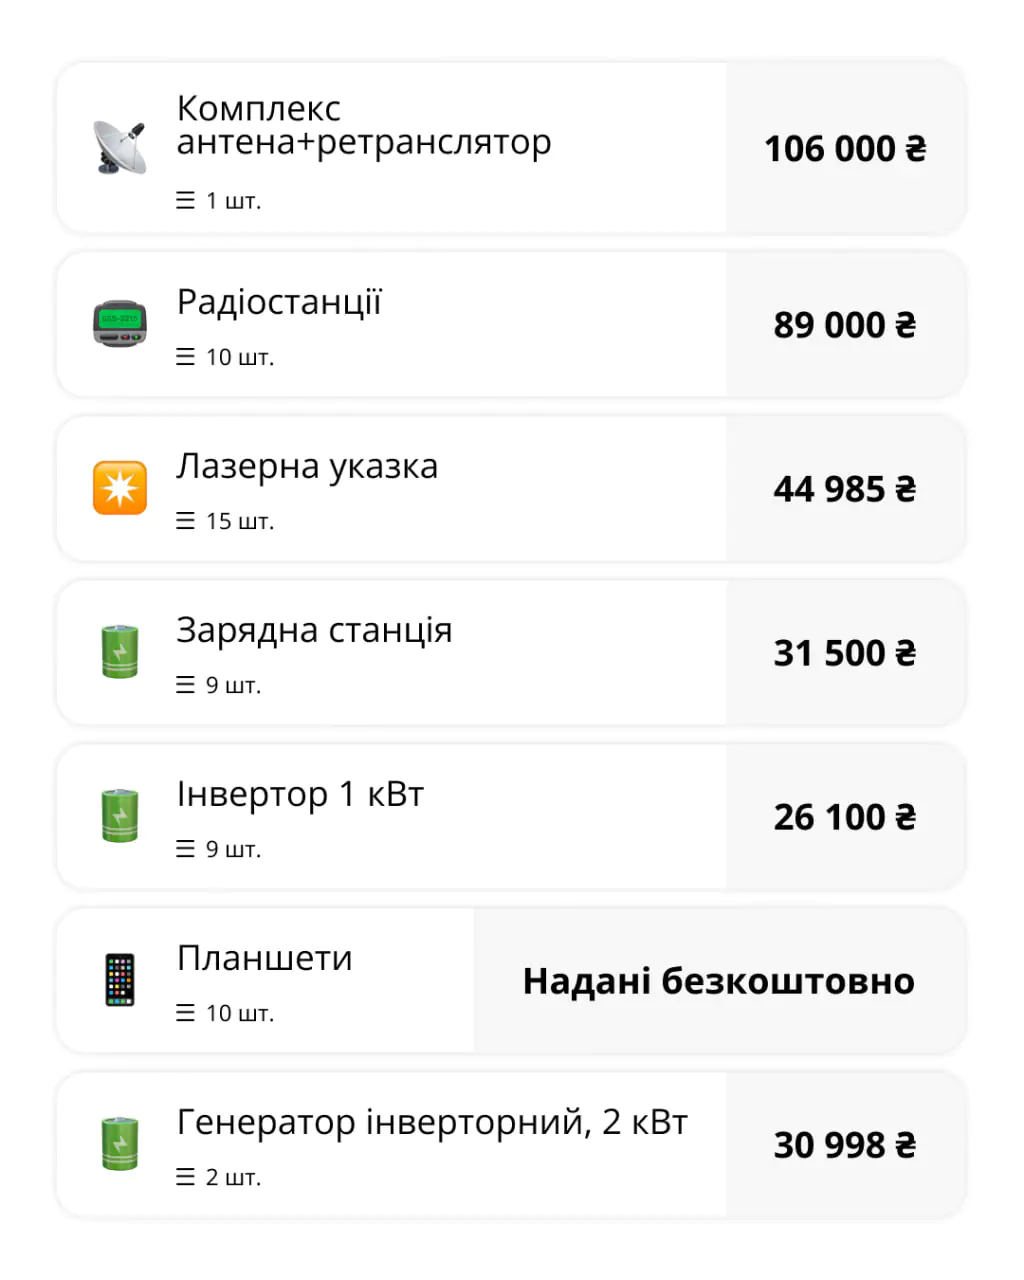Screen dimensions: 1024x1280
Task: Click the Генератор інверторний, 2 кВт title
Action: 432,1122
